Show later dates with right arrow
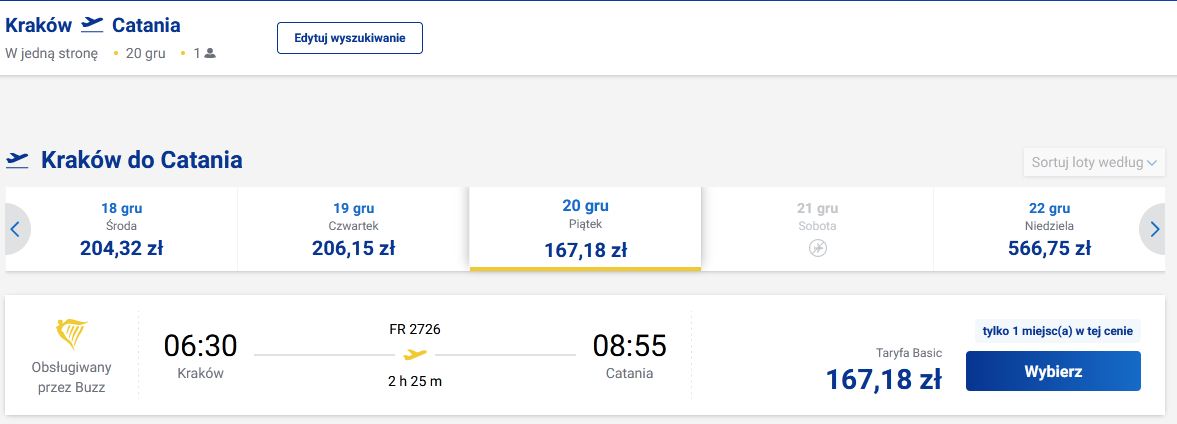 coord(1154,229)
